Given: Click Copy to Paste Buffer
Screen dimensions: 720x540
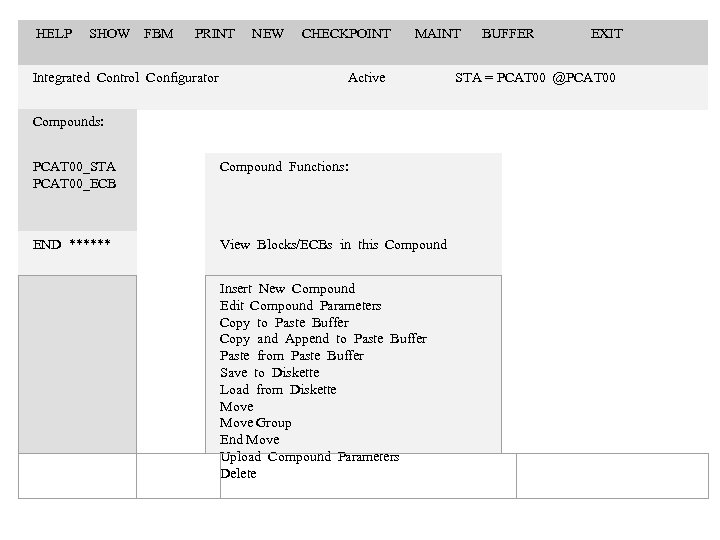Looking at the screenshot, I should pos(284,323).
